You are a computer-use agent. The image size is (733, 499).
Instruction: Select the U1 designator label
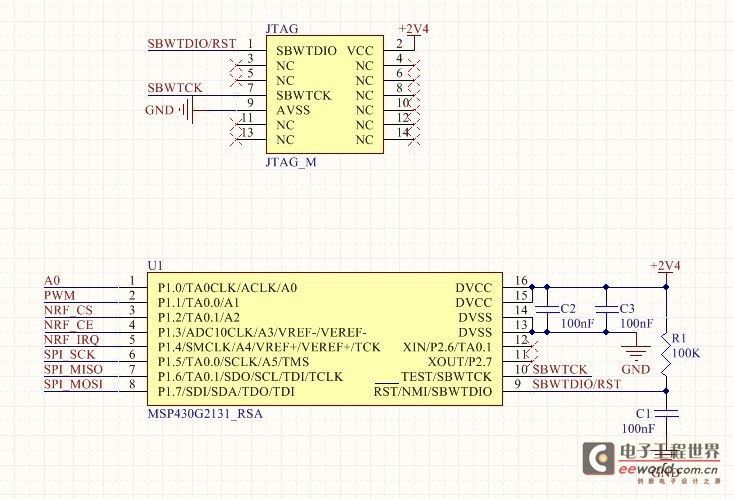pyautogui.click(x=155, y=266)
